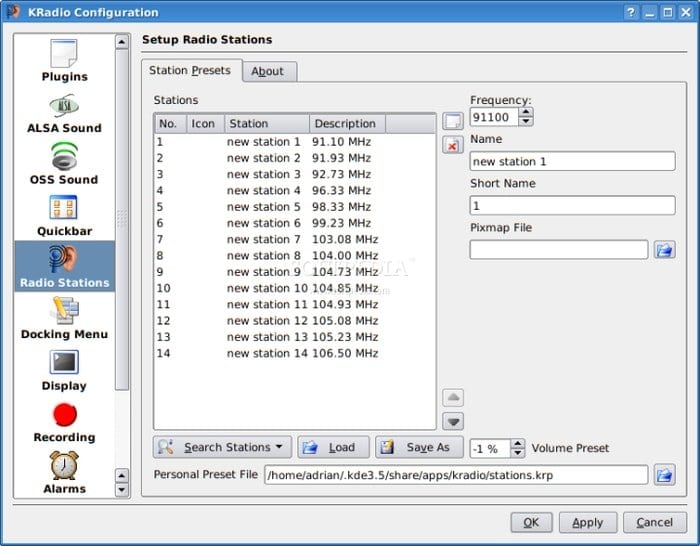Click the KRadio title bar app icon
The image size is (700, 546).
pyautogui.click(x=13, y=12)
